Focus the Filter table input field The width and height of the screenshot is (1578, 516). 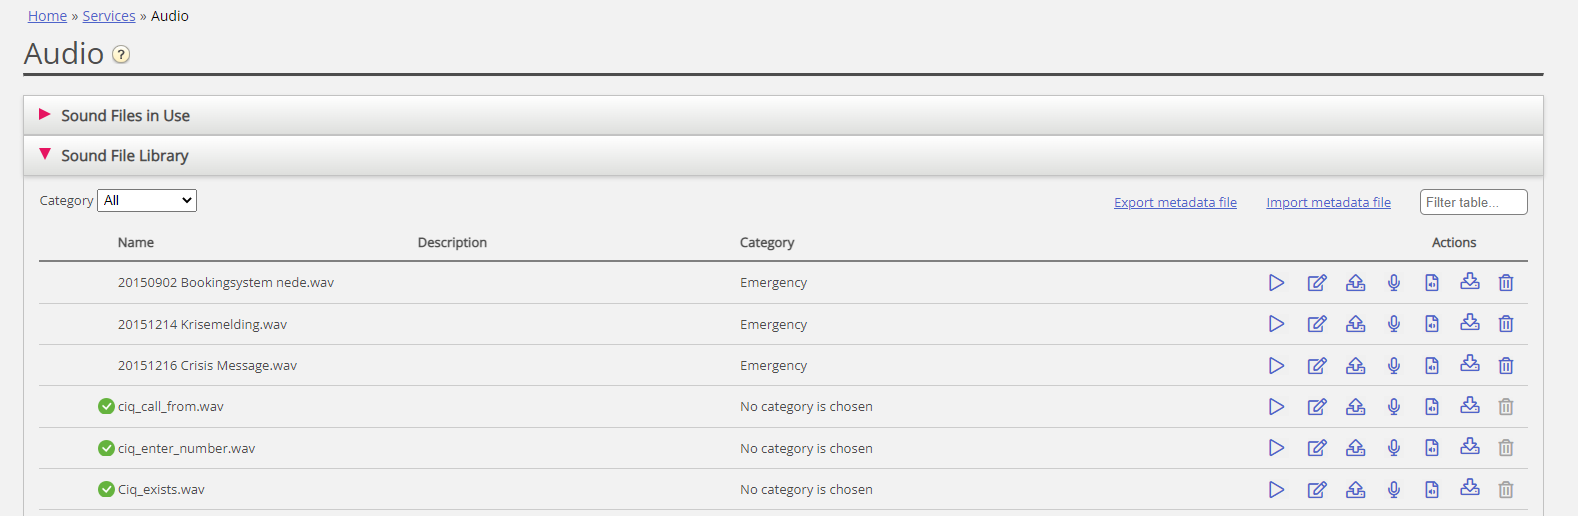coord(1473,202)
